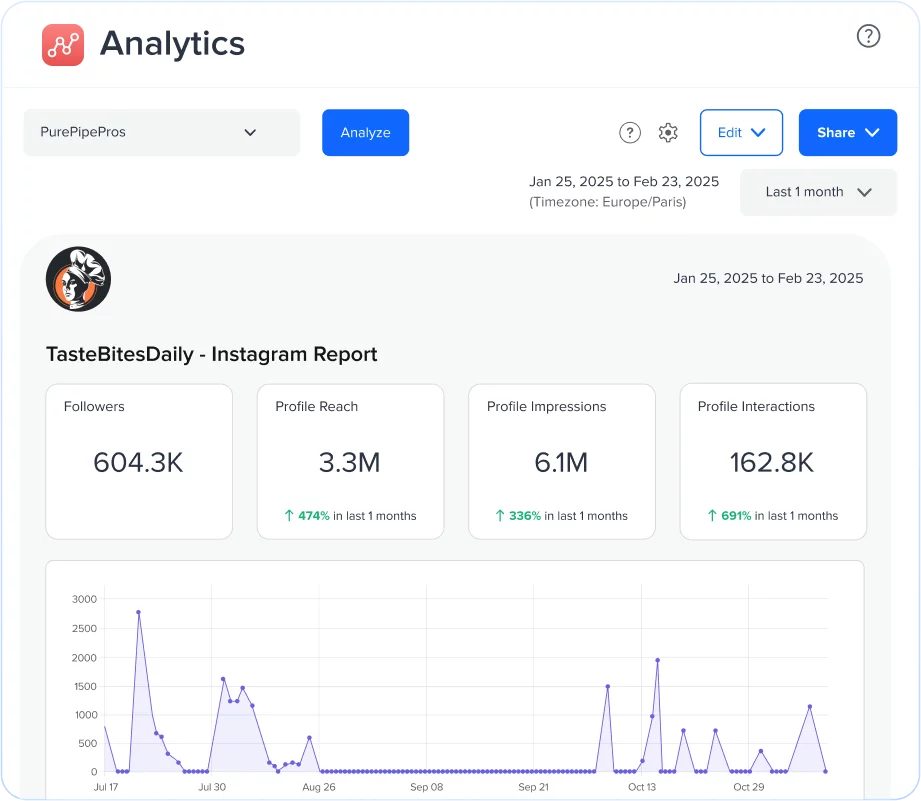Click the Jan 25 to Feb 23 date range text
This screenshot has height=801, width=921.
624,181
